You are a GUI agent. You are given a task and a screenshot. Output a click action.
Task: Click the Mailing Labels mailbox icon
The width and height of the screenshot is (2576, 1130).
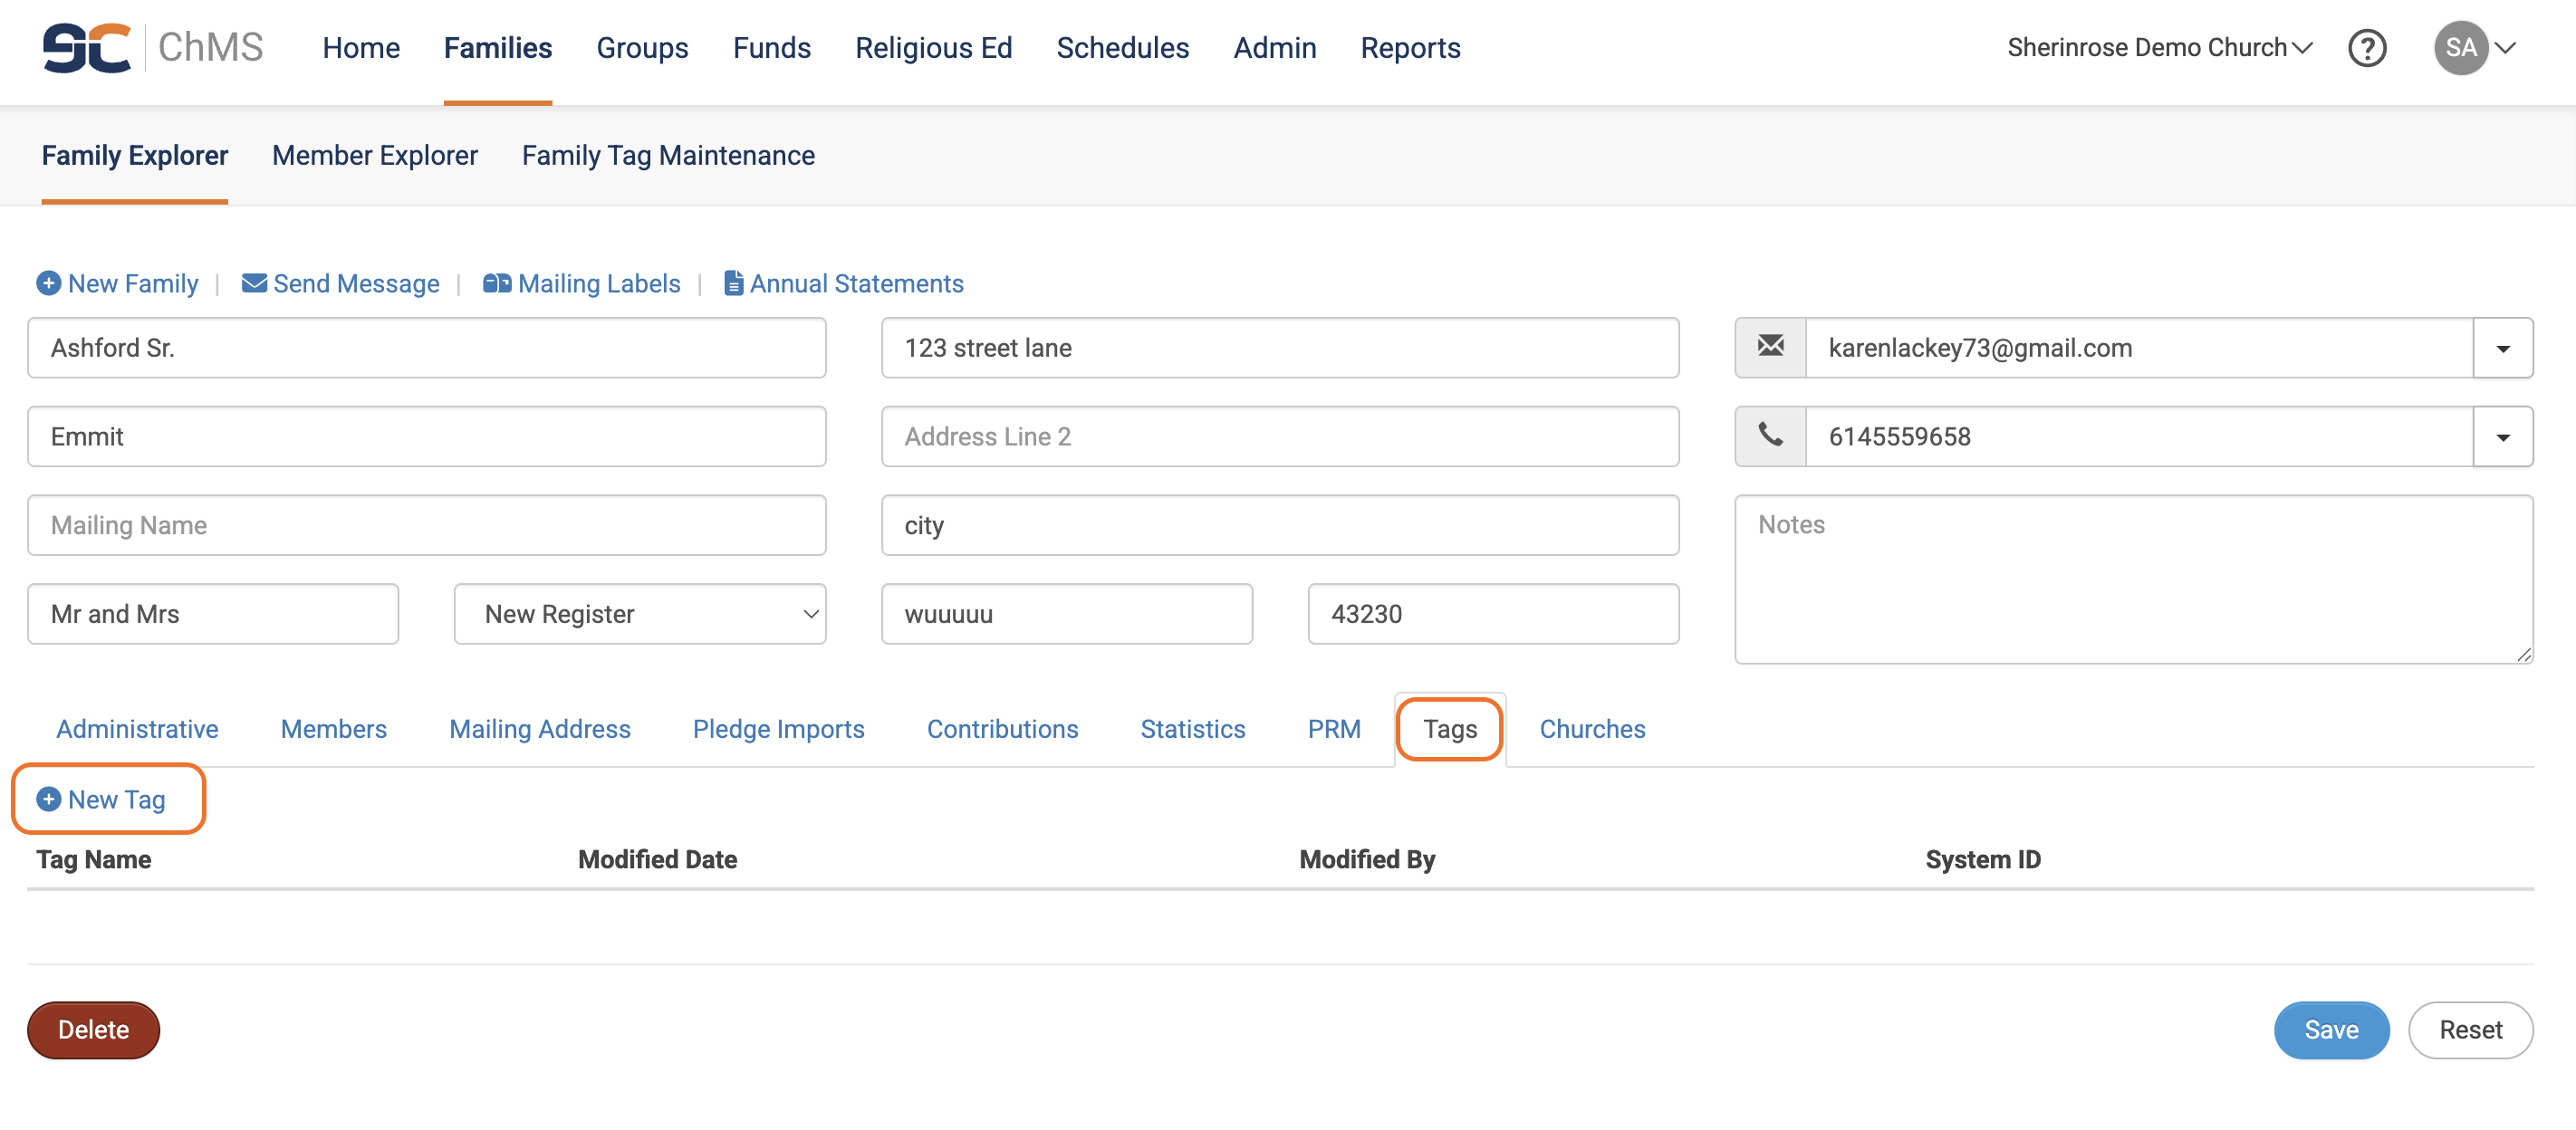pos(496,283)
